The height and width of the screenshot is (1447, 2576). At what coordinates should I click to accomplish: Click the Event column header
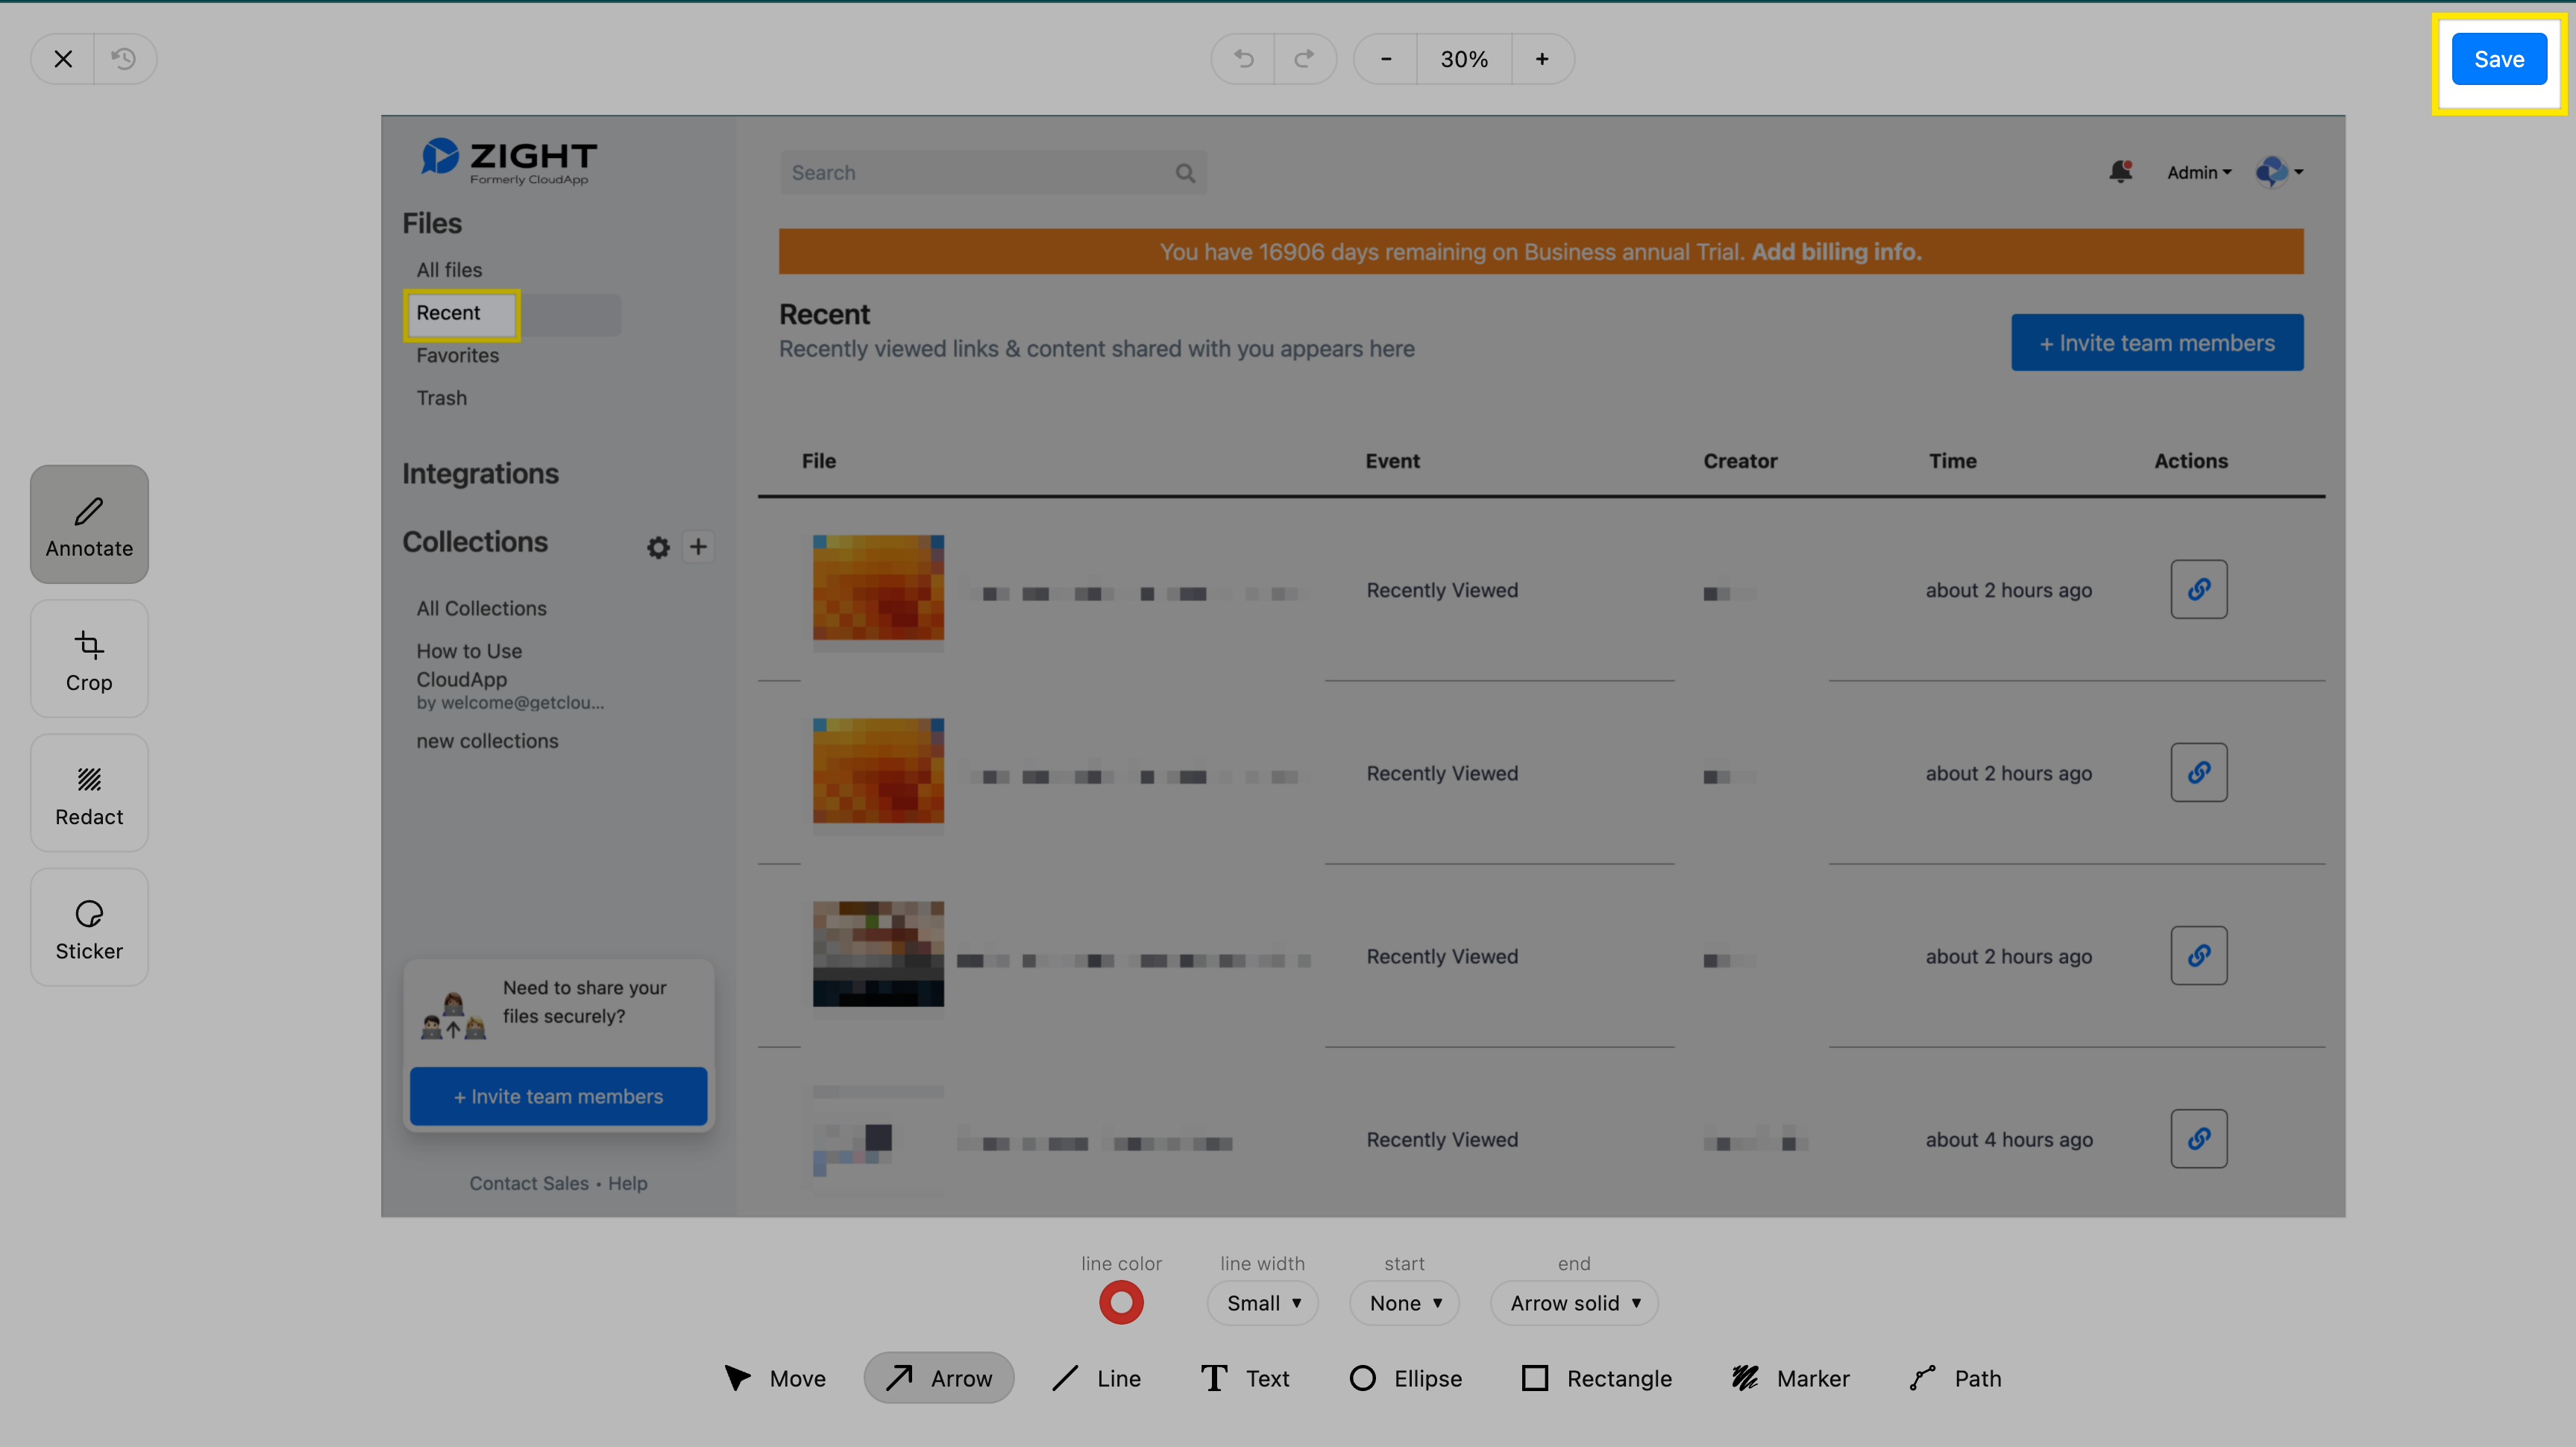(x=1392, y=461)
